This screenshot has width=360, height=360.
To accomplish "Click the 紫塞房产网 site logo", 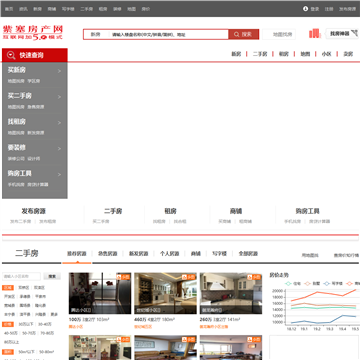I will (x=33, y=33).
